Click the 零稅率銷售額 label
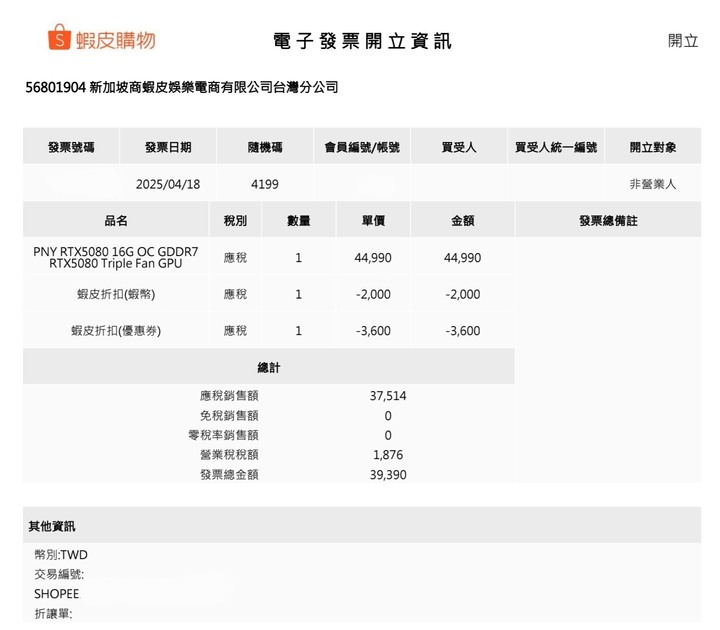 tap(223, 435)
